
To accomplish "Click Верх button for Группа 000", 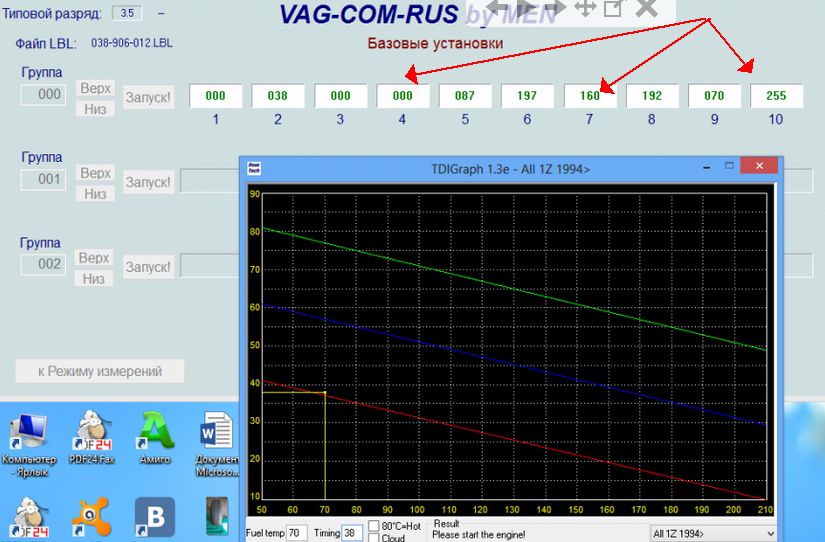I will [x=95, y=88].
